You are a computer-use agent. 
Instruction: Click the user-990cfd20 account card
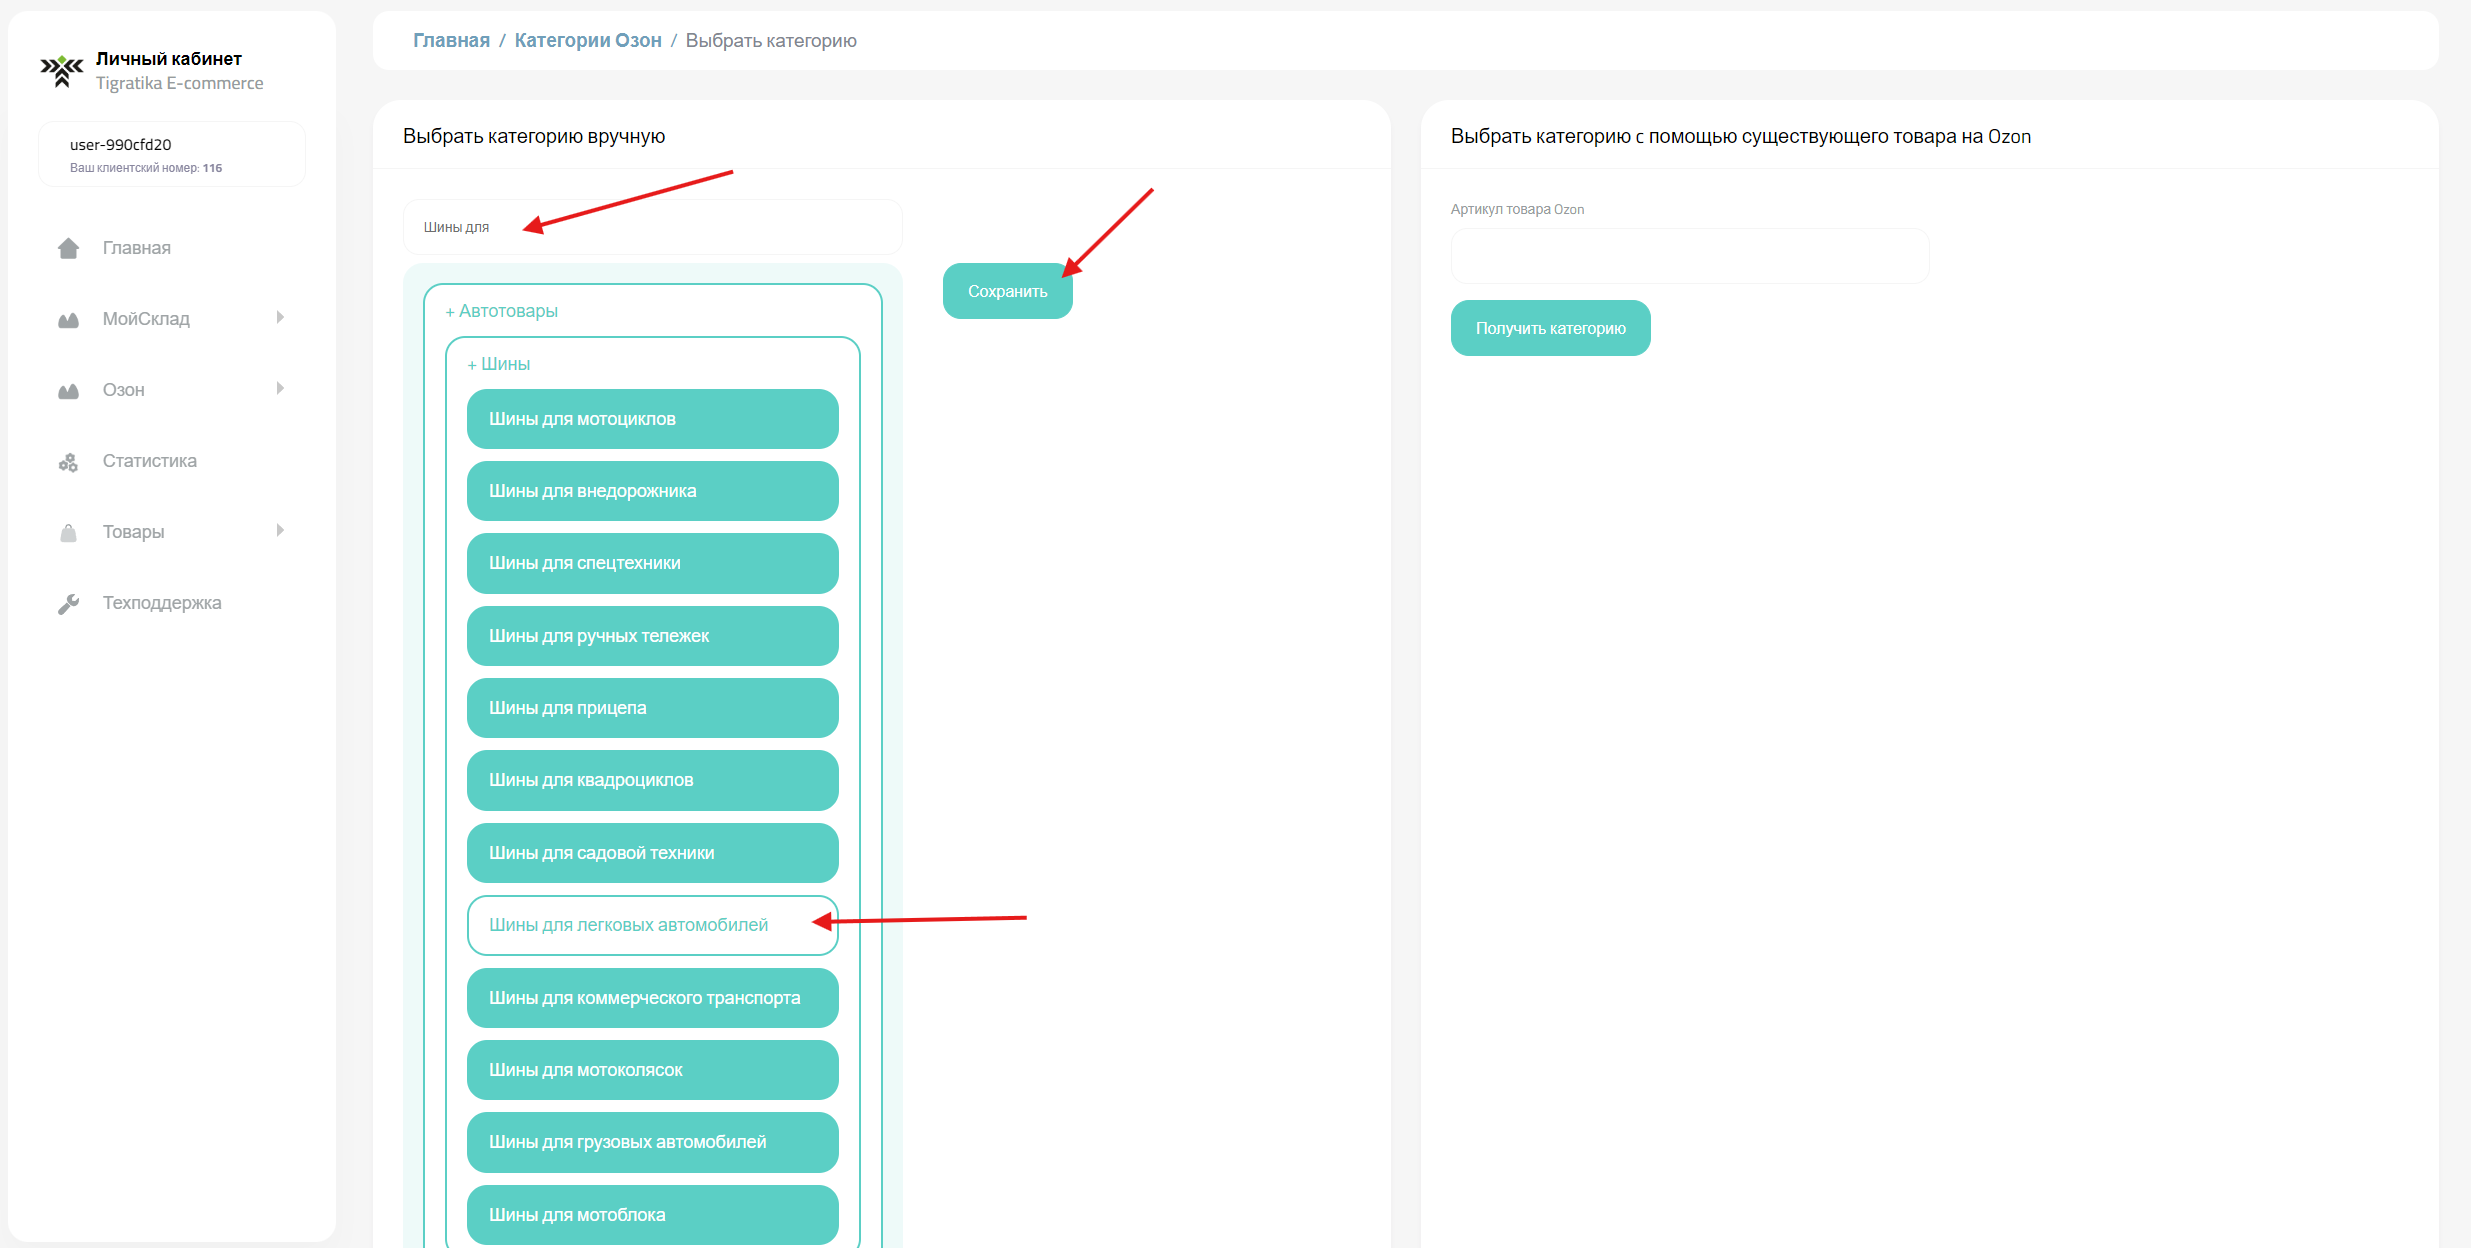click(x=172, y=154)
